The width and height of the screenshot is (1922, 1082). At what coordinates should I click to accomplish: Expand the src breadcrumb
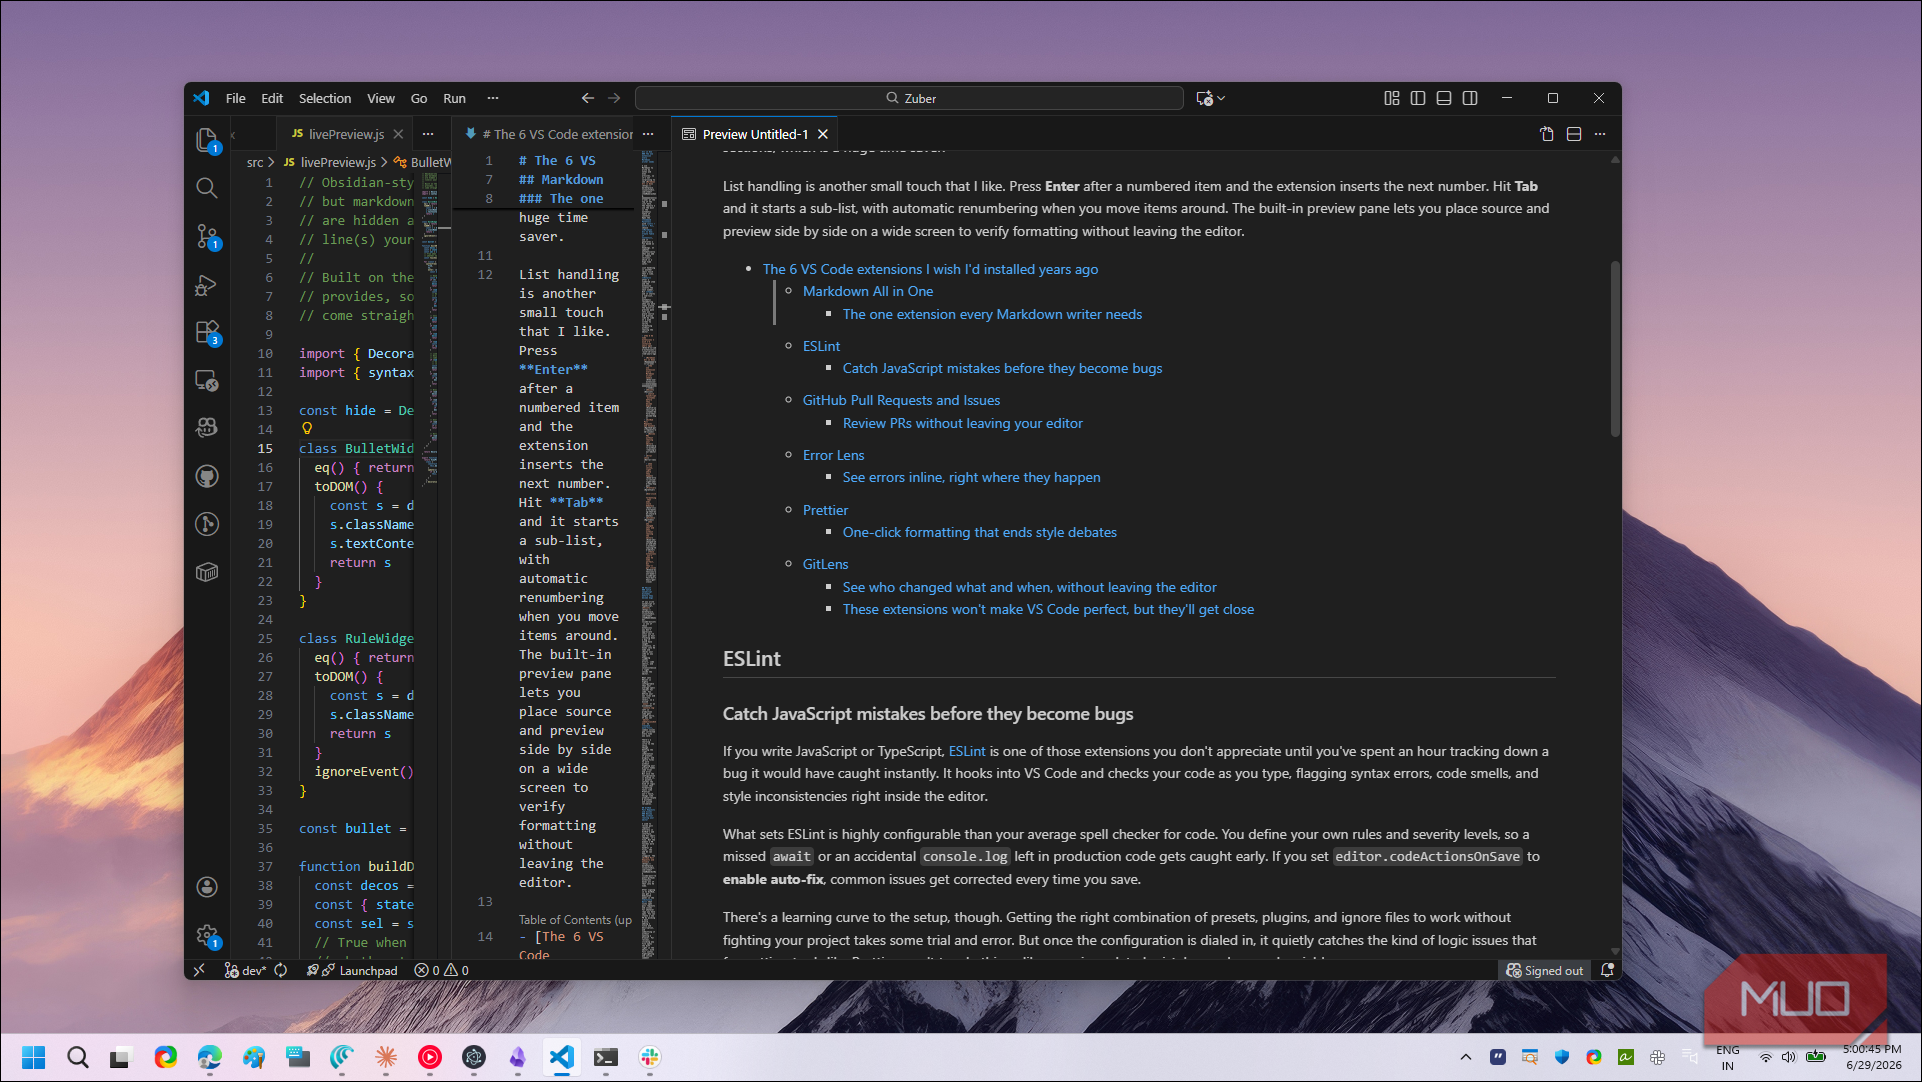click(255, 162)
